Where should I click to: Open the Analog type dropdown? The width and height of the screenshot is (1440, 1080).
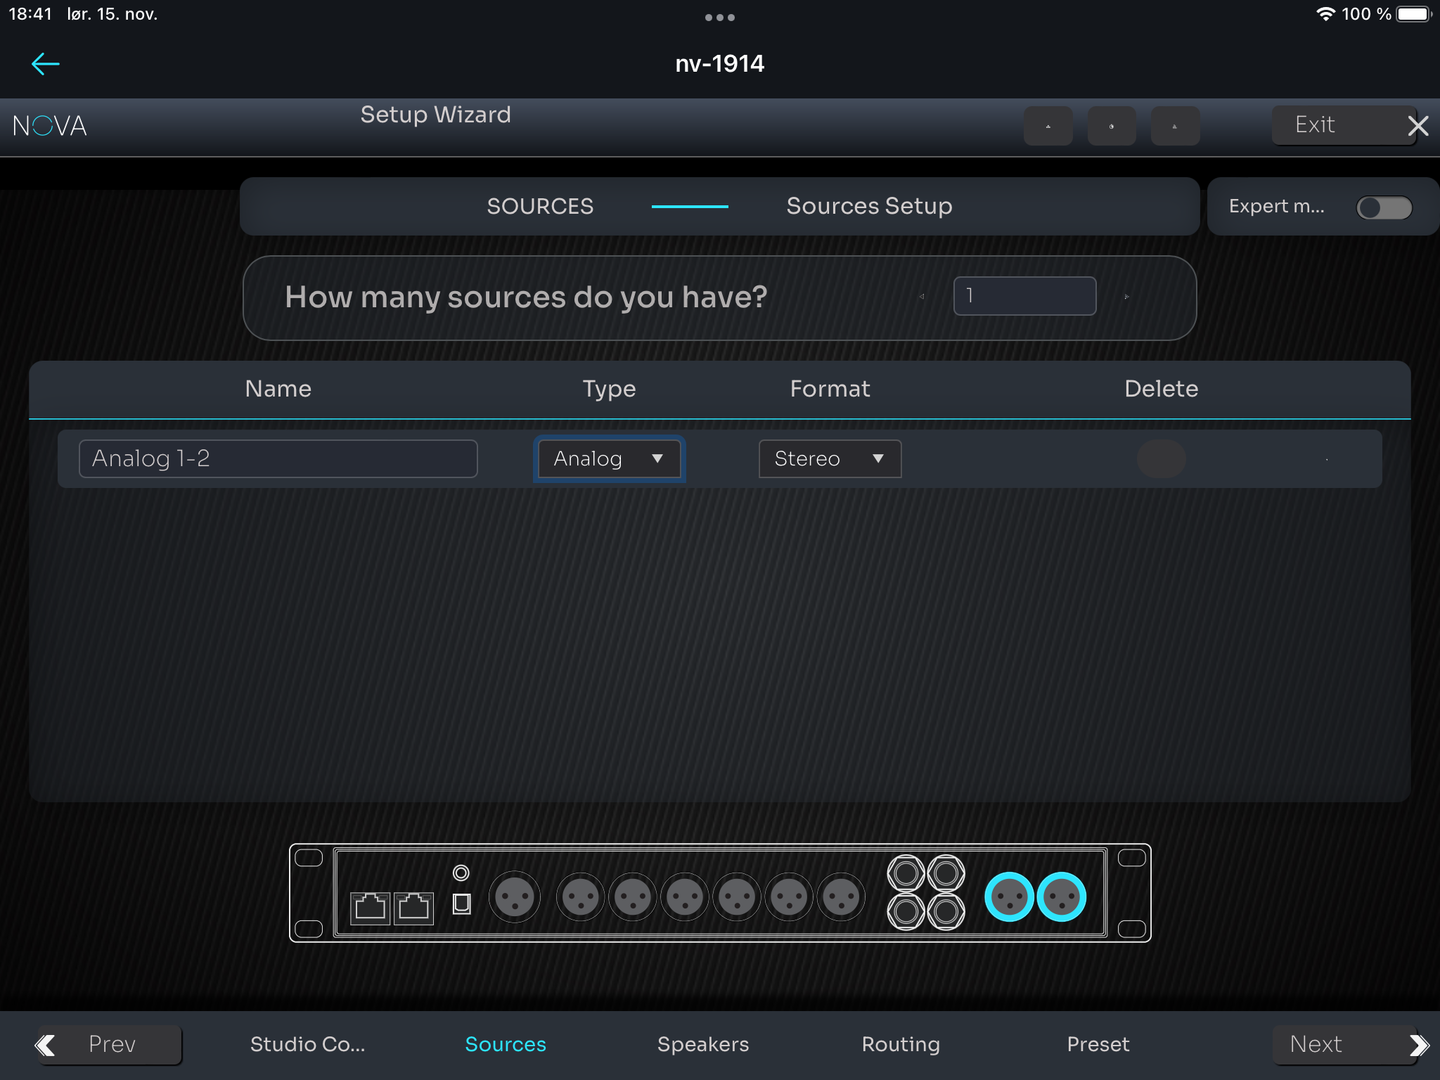point(609,459)
